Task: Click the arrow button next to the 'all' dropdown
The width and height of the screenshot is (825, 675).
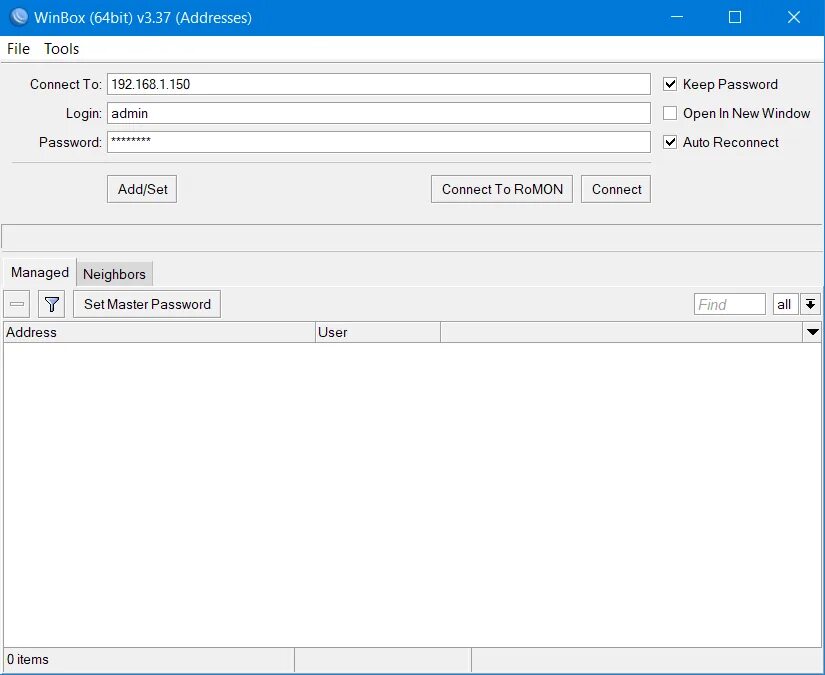Action: (810, 304)
